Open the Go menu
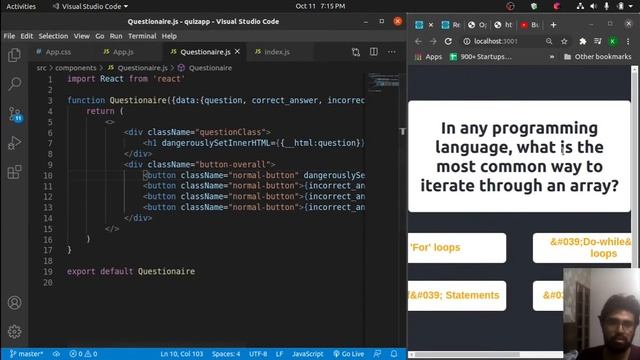 coord(100,36)
